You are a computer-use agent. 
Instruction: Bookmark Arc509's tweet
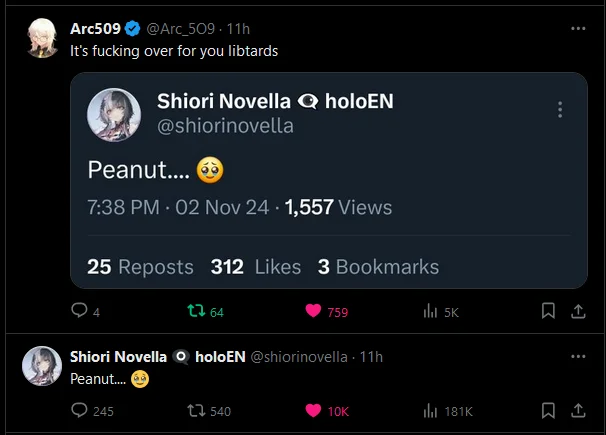click(x=548, y=311)
